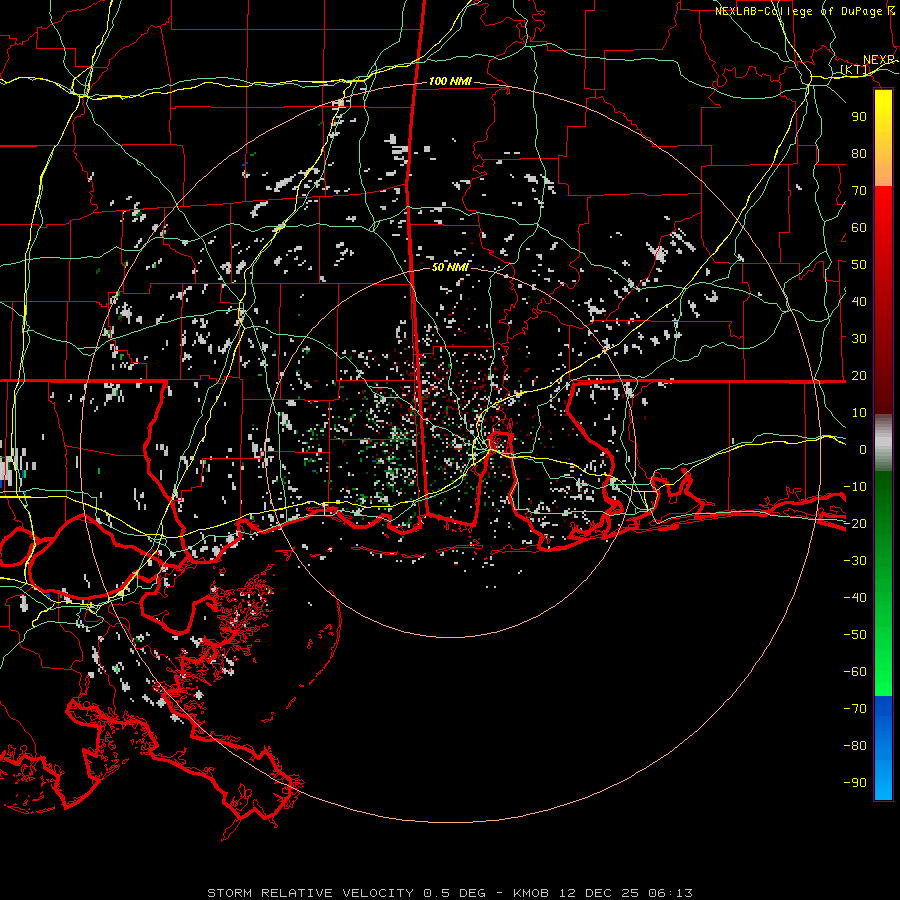Click the 06:13 timestamp
Image resolution: width=900 pixels, height=900 pixels.
click(670, 893)
